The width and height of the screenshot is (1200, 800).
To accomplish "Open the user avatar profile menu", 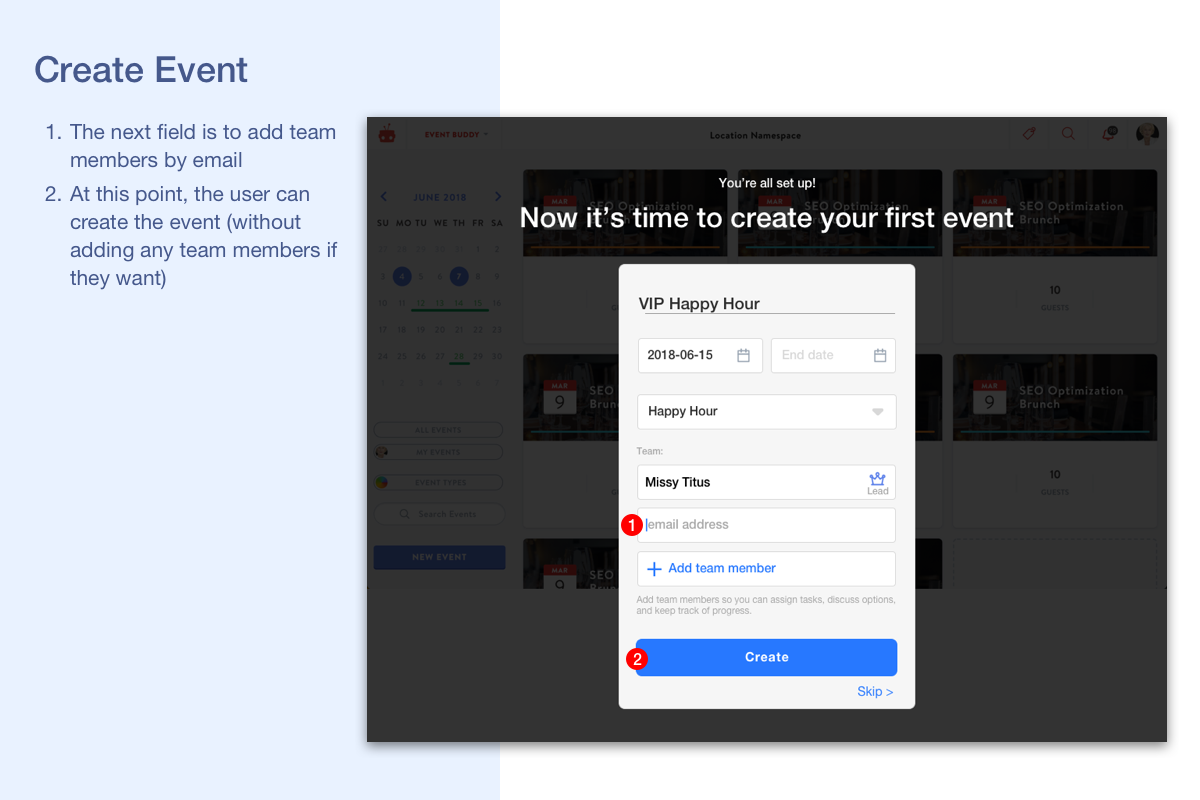I will 1147,134.
